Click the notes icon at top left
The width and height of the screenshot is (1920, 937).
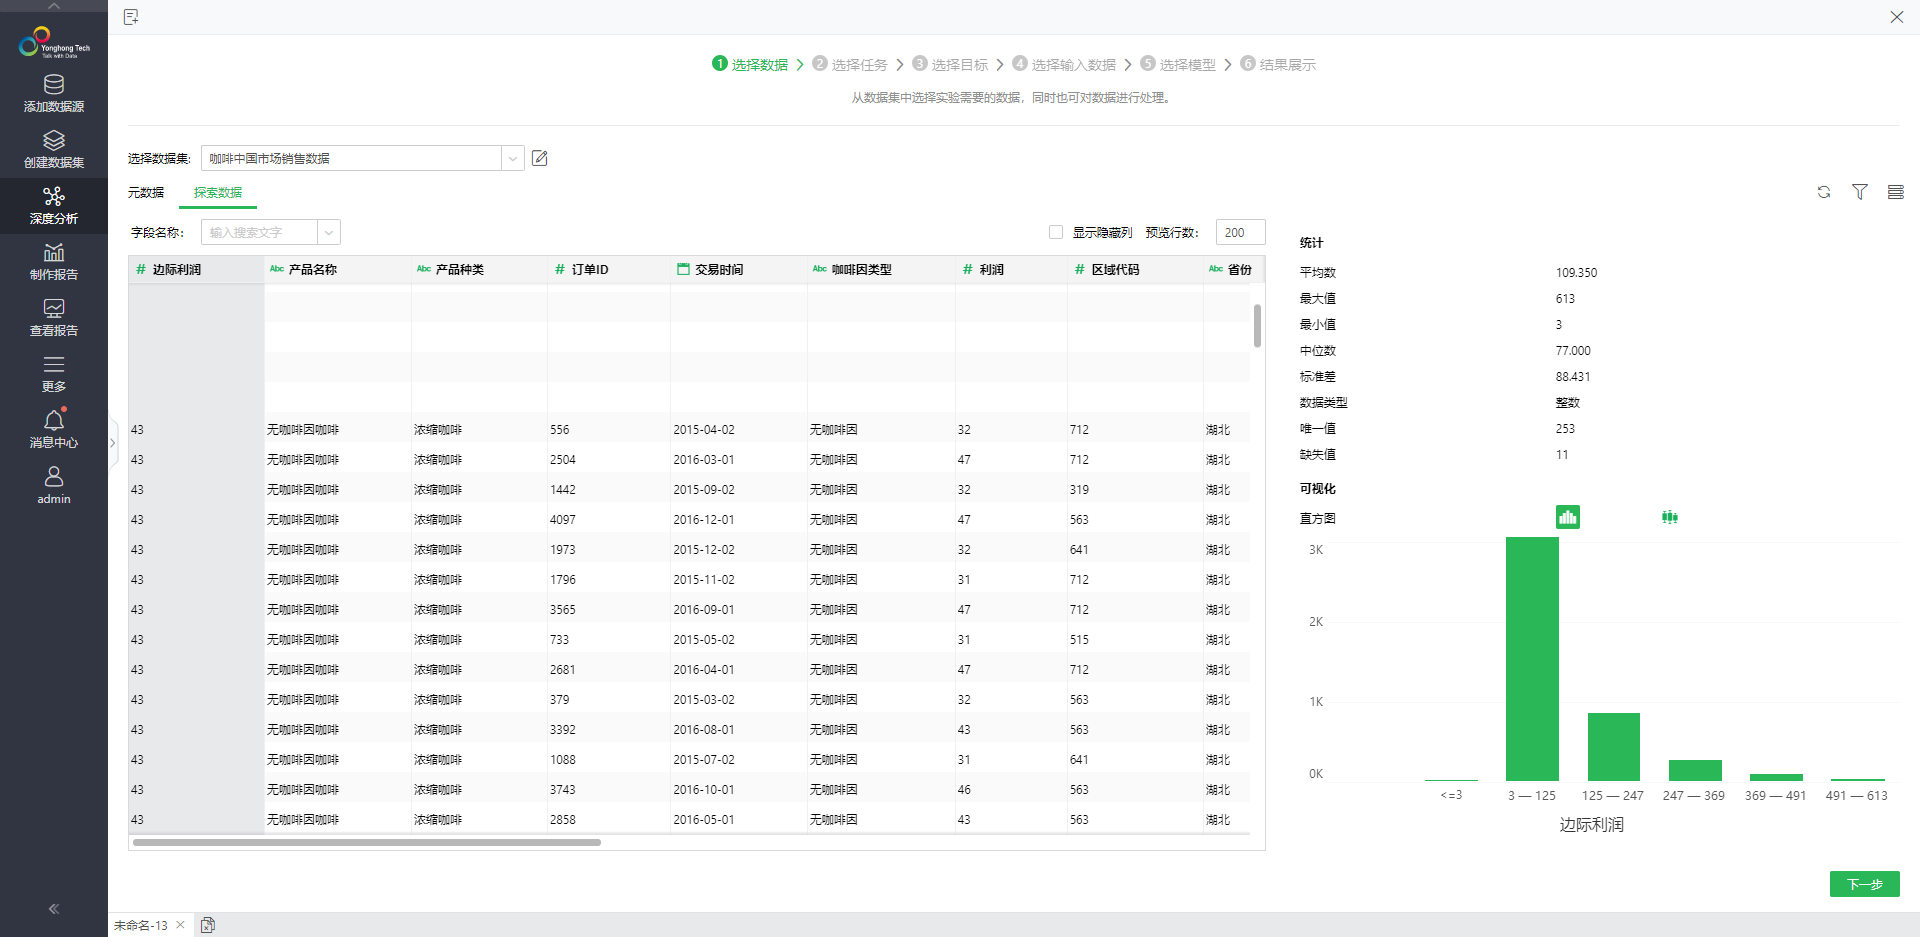131,17
